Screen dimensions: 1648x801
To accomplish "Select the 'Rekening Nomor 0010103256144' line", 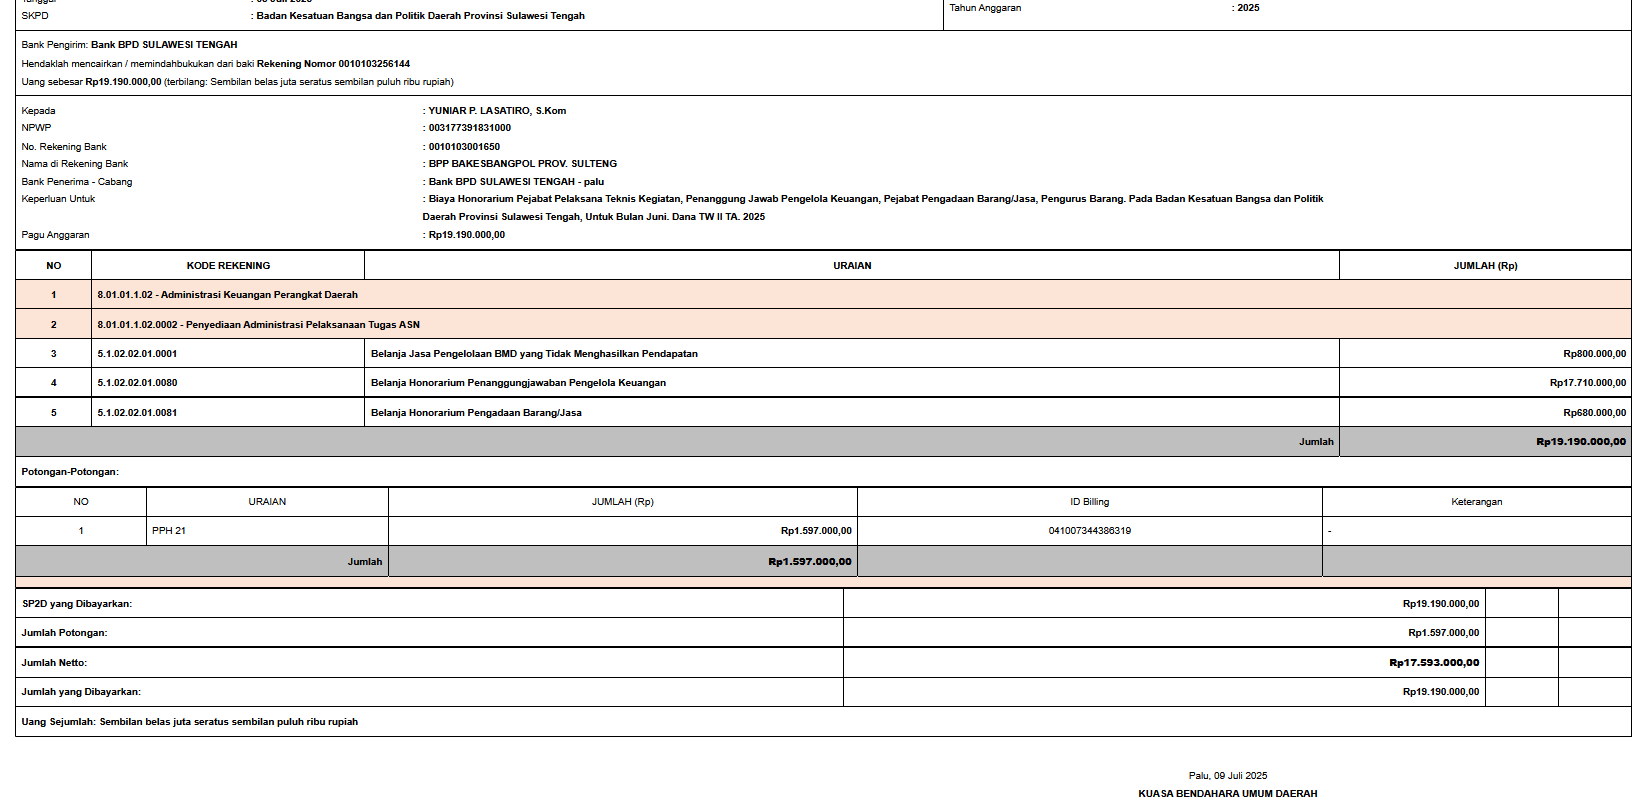I will [216, 64].
